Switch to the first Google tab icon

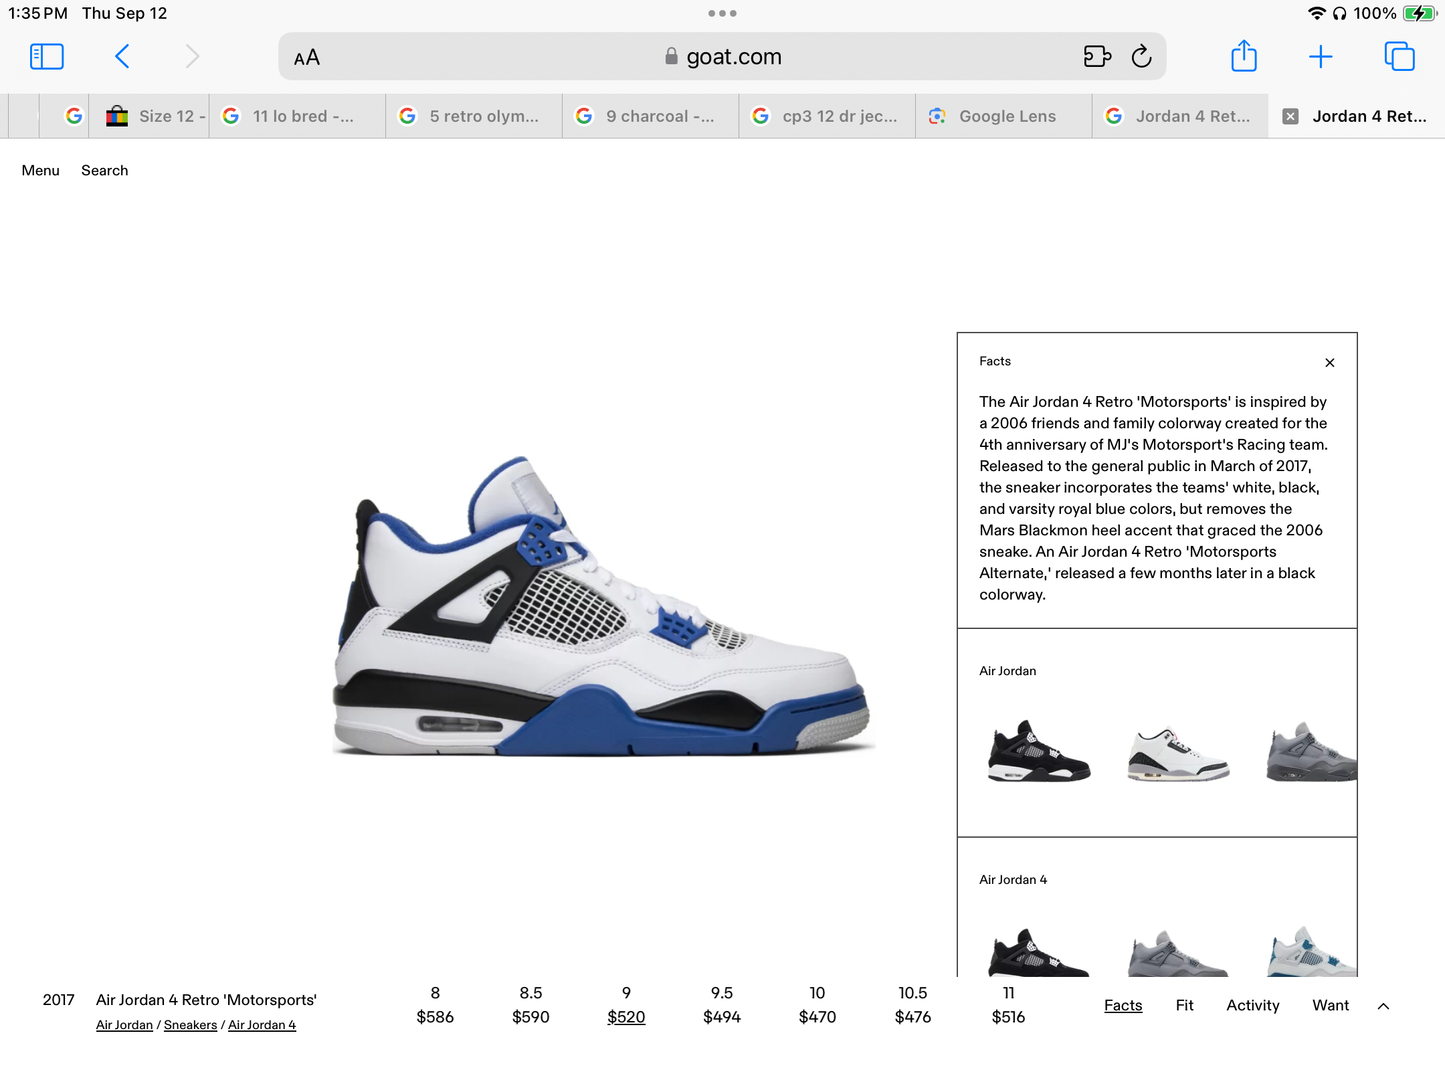pyautogui.click(x=73, y=116)
